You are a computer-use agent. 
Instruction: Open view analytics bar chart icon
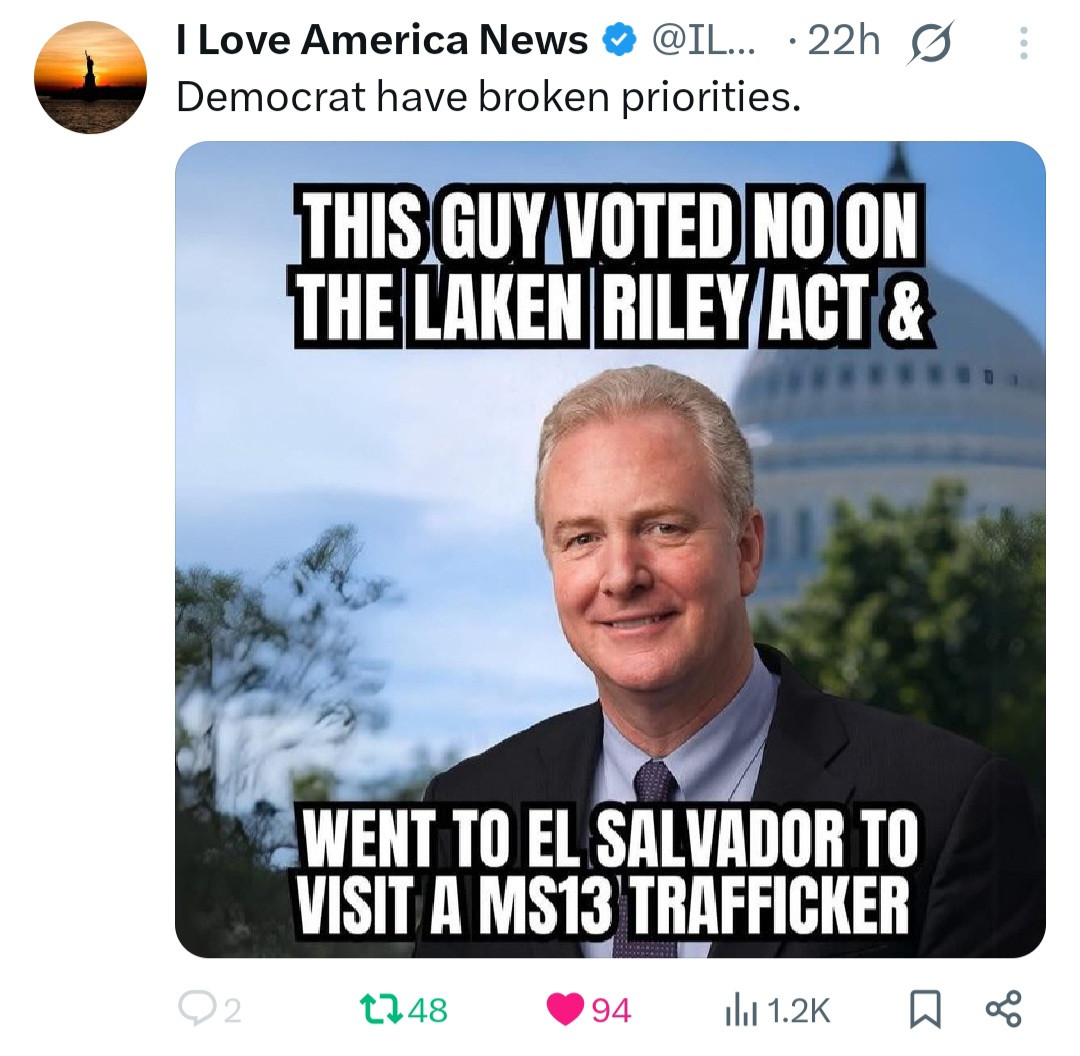[x=741, y=1011]
